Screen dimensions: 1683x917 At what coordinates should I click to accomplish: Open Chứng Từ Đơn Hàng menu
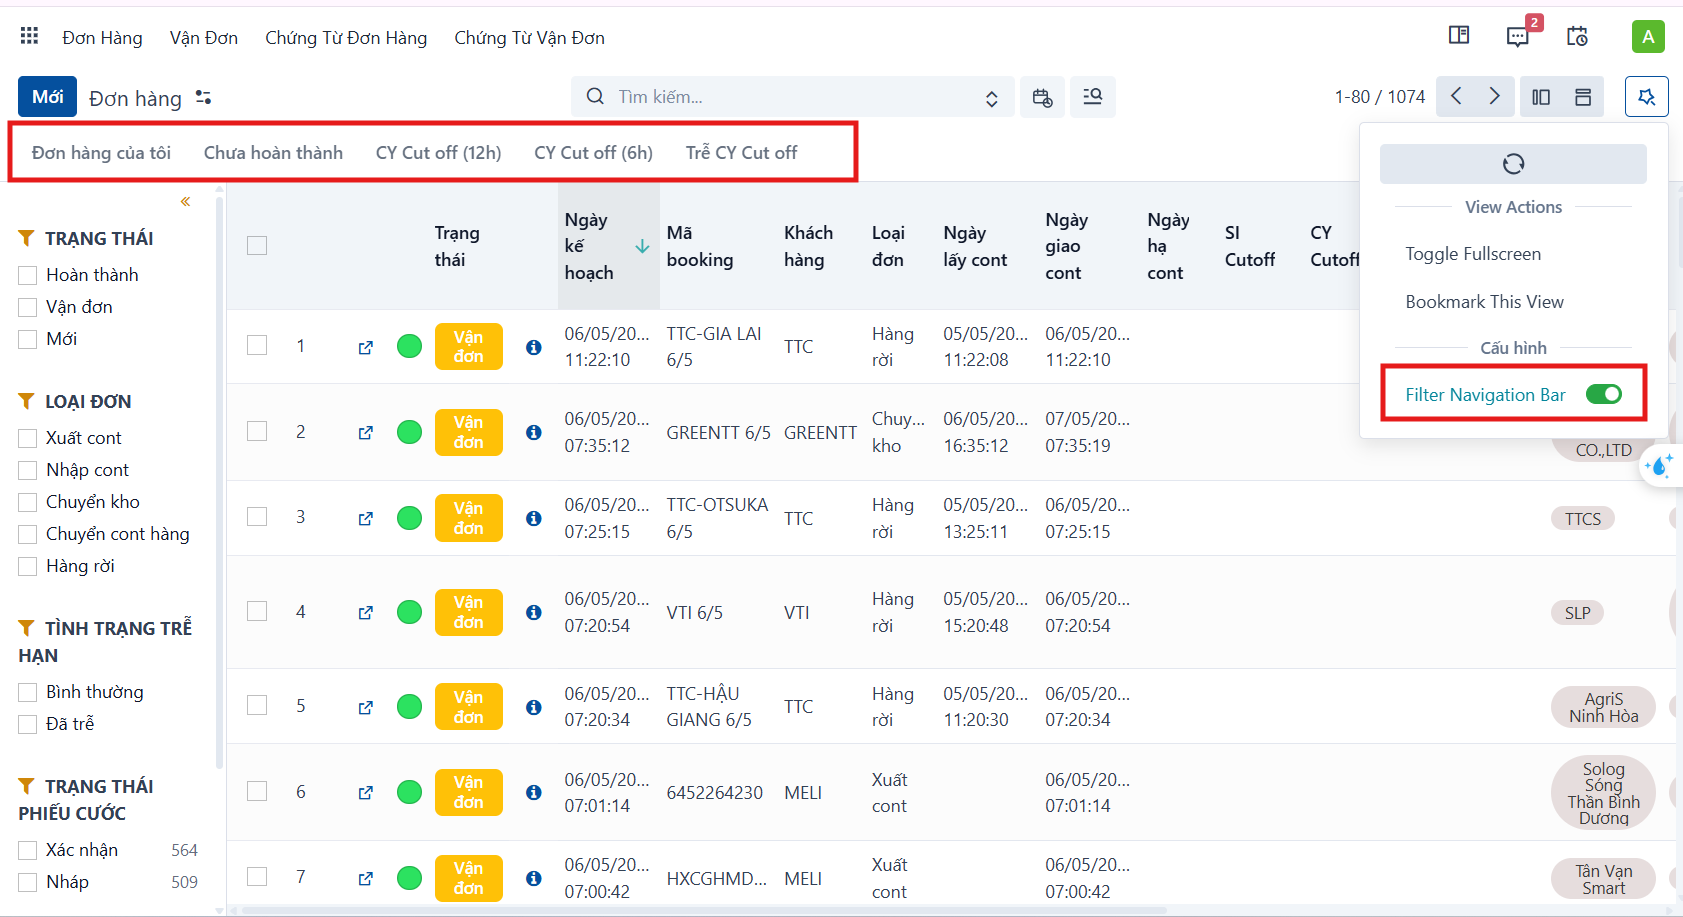point(346,38)
